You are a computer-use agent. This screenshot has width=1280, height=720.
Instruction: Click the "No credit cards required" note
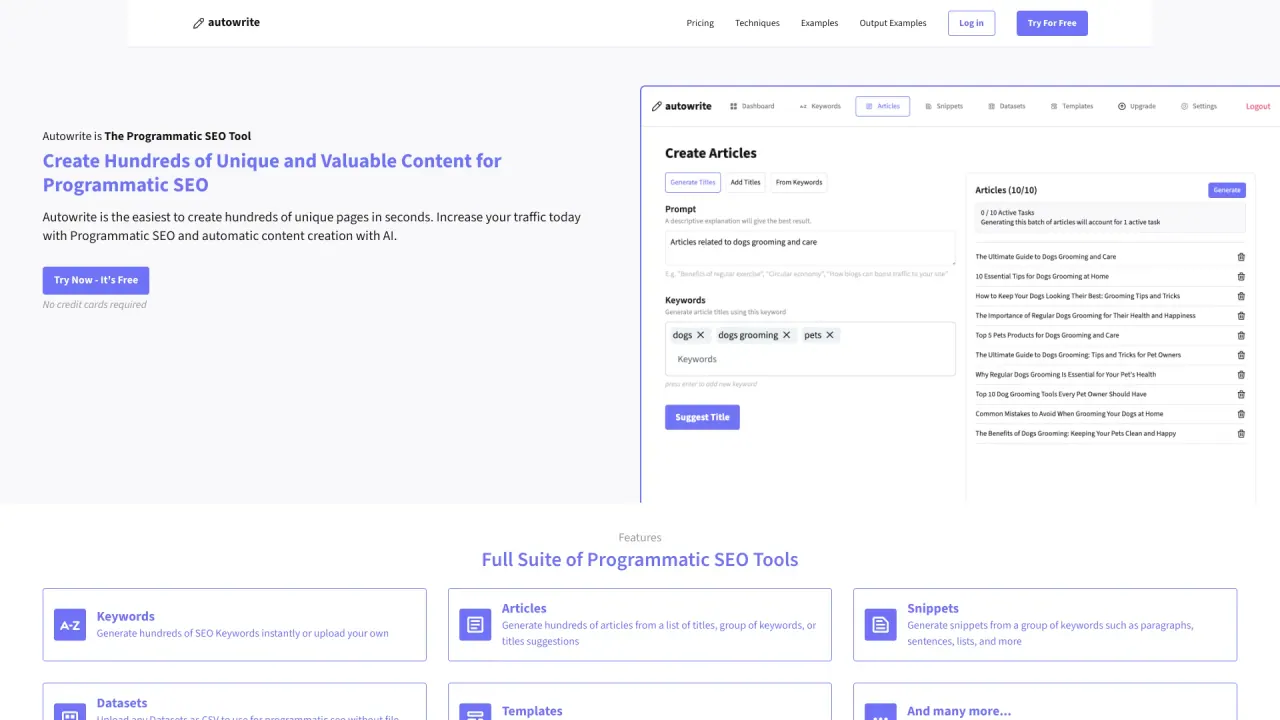click(95, 305)
